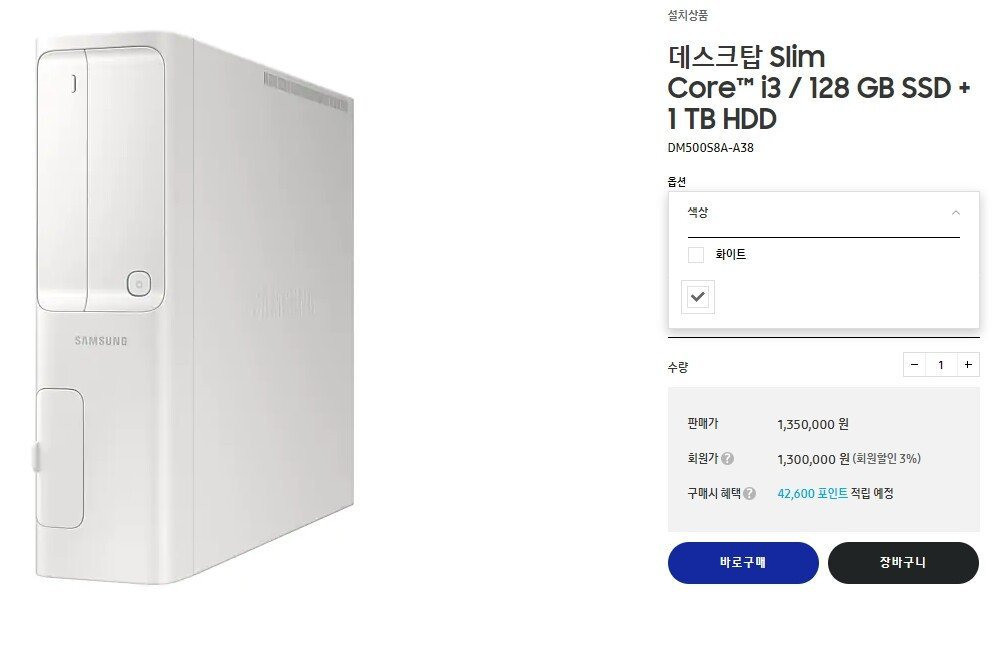Viewport: 1004px width, 652px height.
Task: Click the 색상 option dropdown header
Action: (x=823, y=214)
